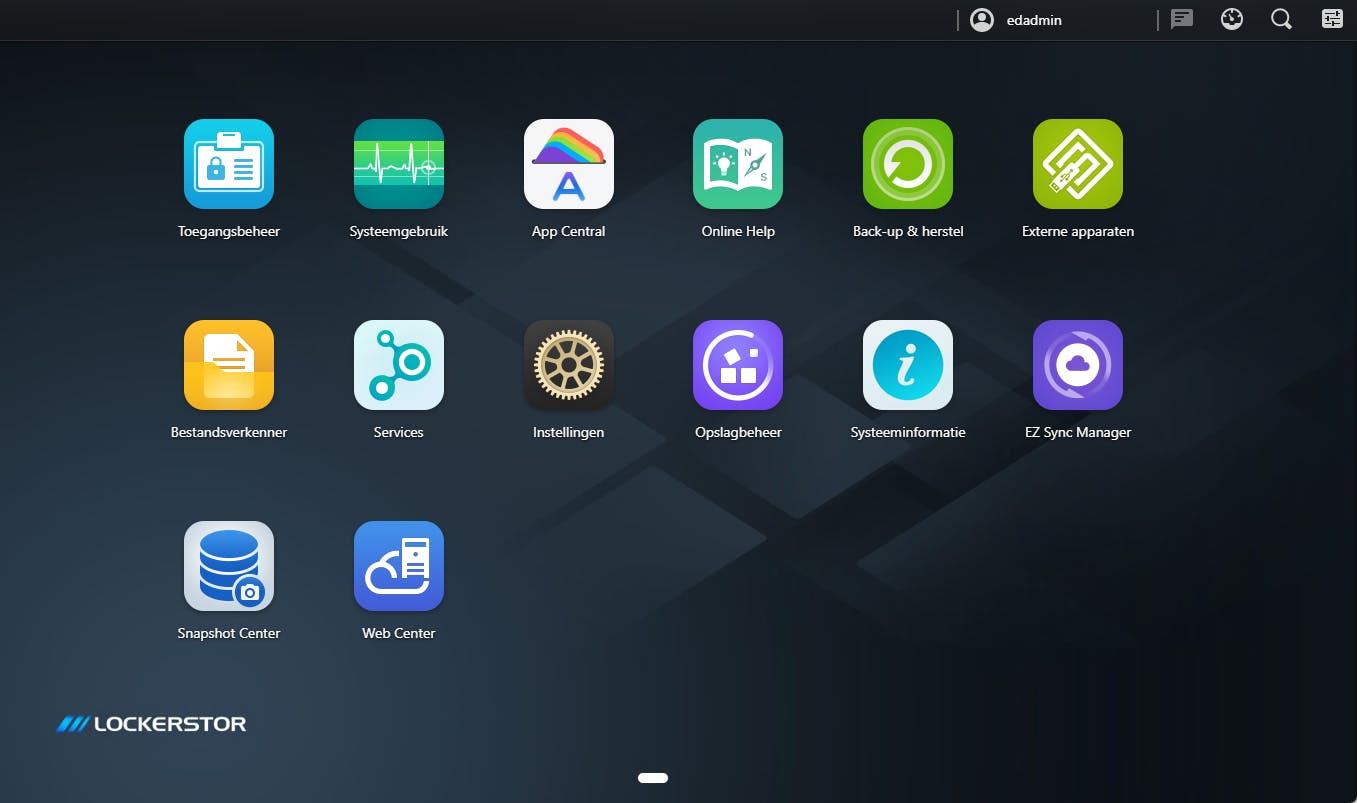The width and height of the screenshot is (1357, 803).
Task: Launch the Services app
Action: (399, 365)
